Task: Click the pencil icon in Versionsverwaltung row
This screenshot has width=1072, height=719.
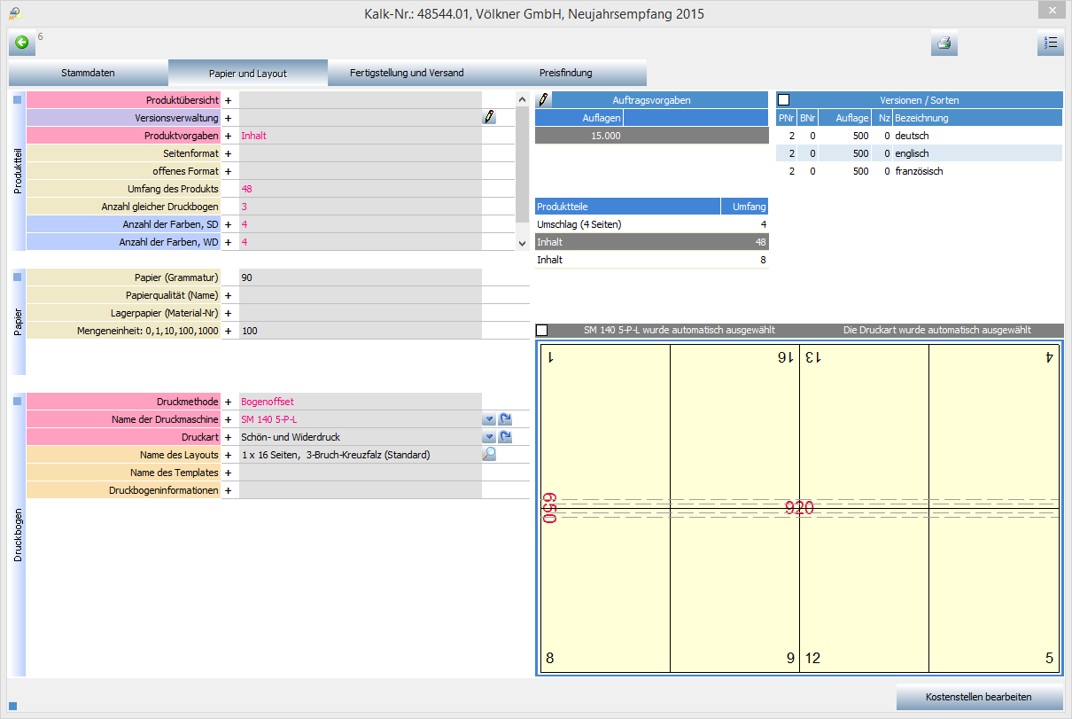Action: click(489, 118)
